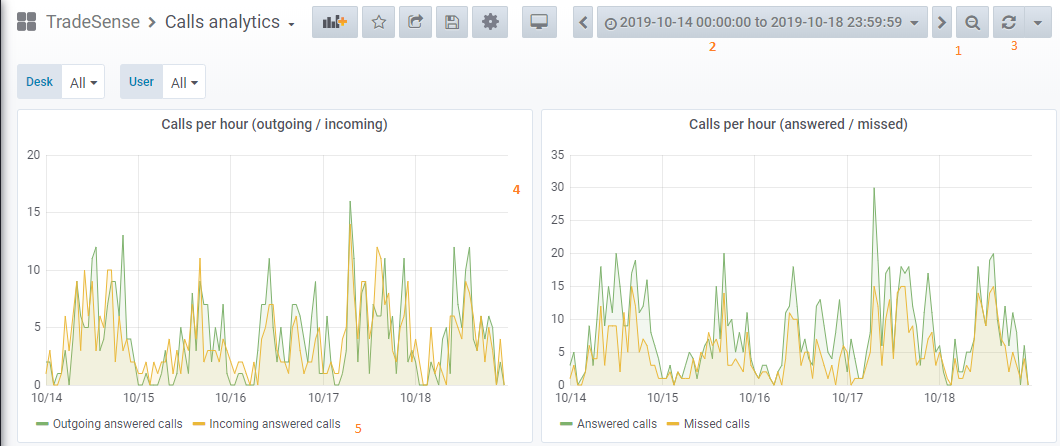
Task: Shift time range forward
Action: [941, 22]
